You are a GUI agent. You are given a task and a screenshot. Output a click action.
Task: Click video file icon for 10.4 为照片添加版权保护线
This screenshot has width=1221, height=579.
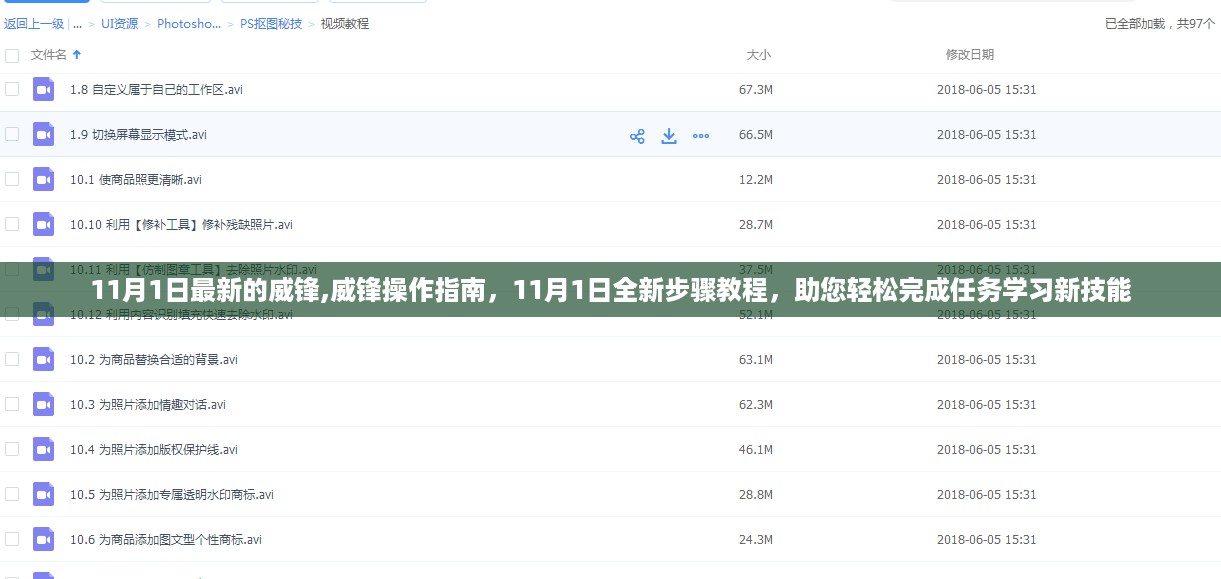pyautogui.click(x=43, y=449)
